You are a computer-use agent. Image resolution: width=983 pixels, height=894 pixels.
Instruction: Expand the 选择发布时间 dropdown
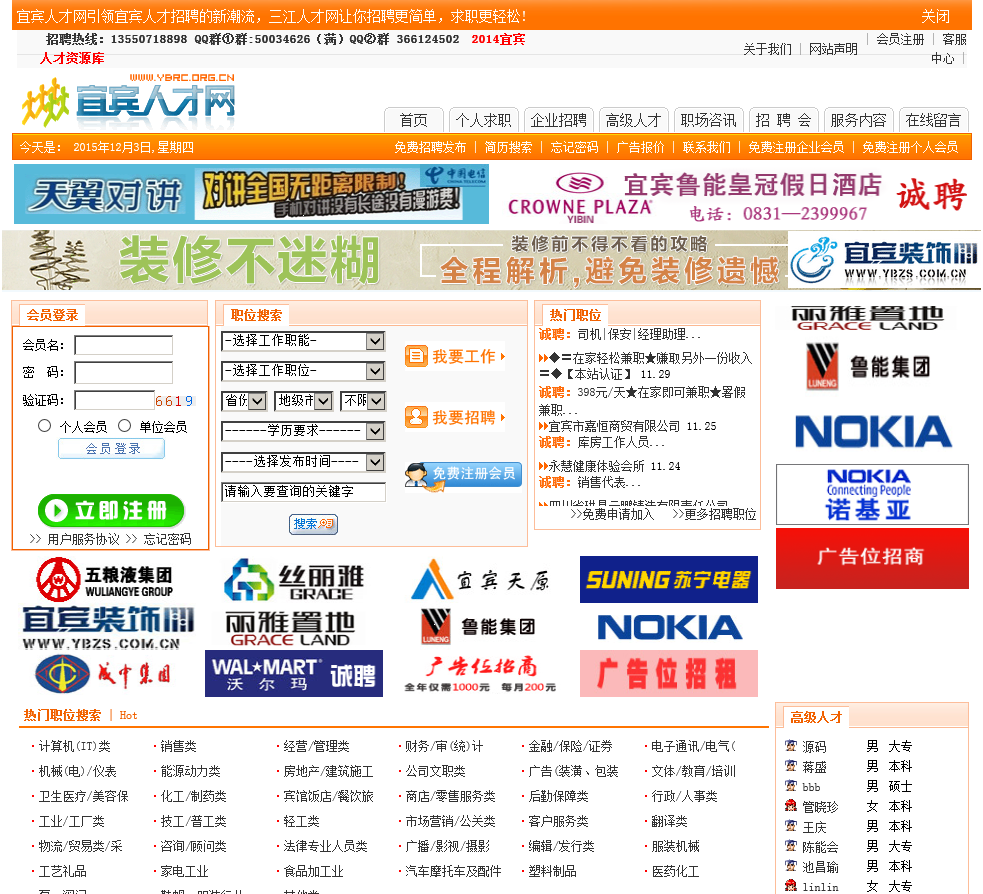[x=303, y=462]
